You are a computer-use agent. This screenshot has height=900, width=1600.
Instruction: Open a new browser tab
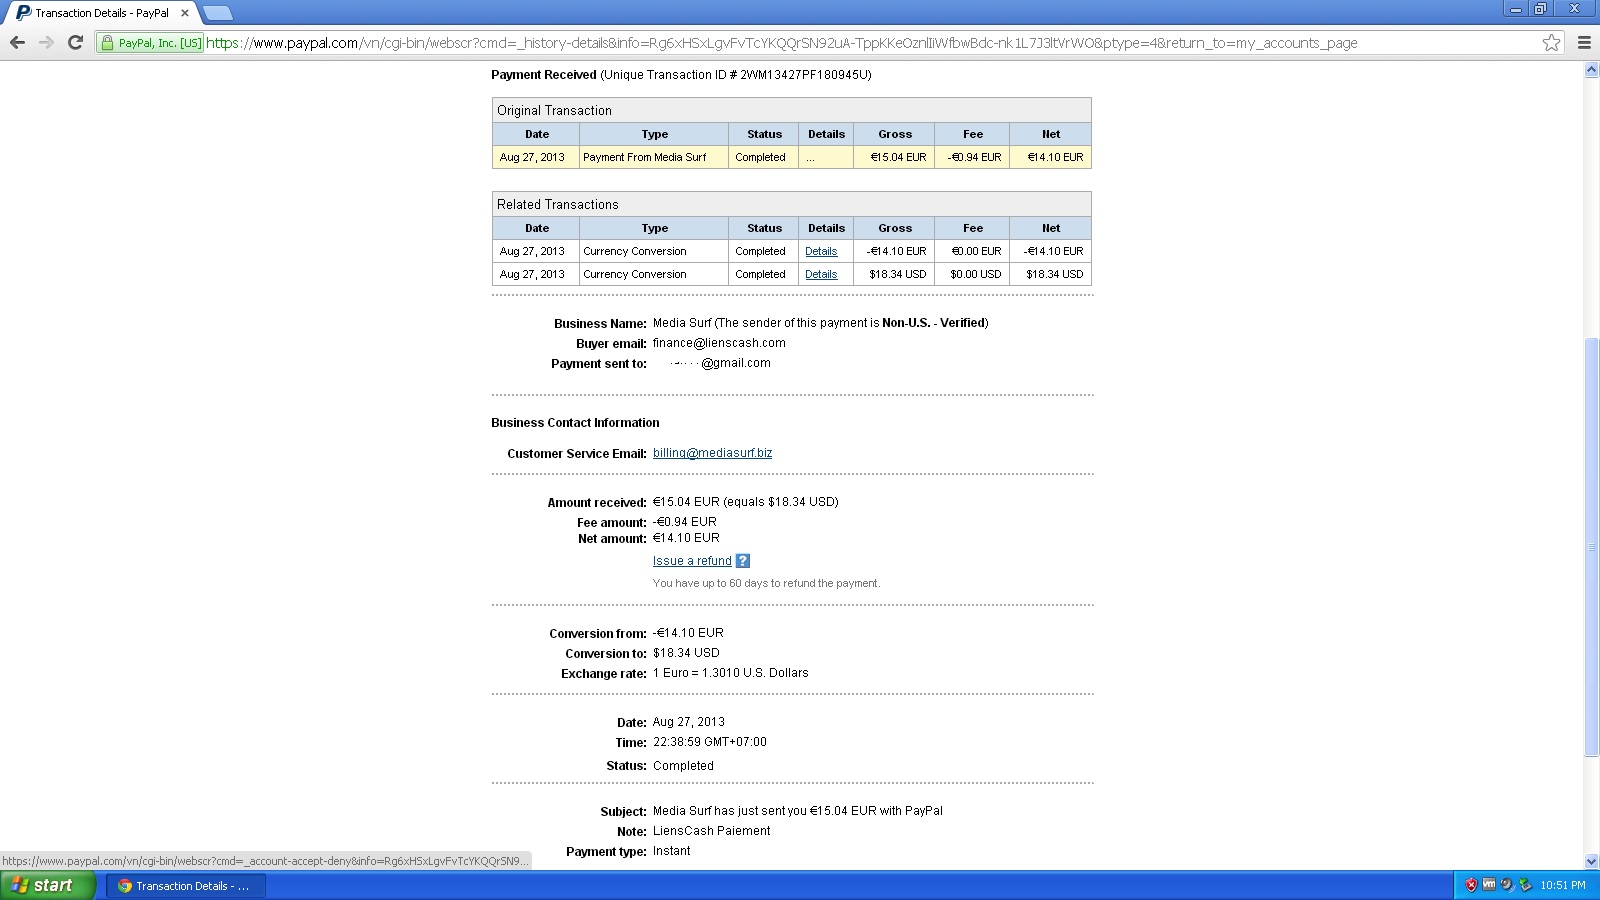pyautogui.click(x=217, y=13)
